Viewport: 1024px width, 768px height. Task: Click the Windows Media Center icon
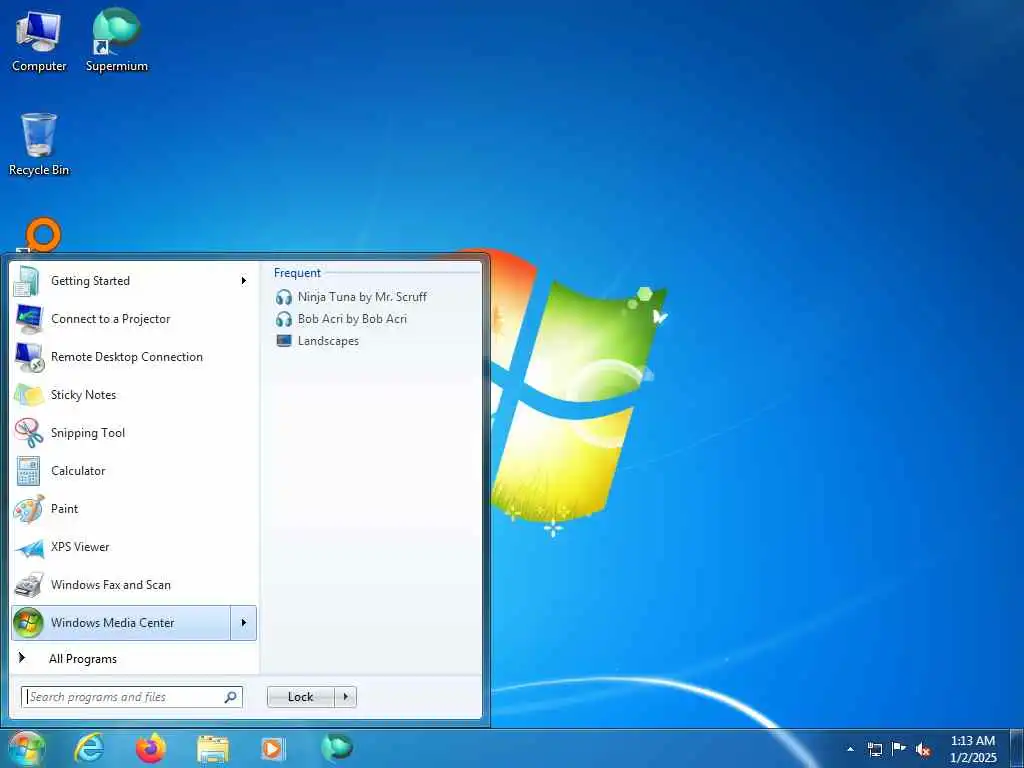pyautogui.click(x=28, y=623)
